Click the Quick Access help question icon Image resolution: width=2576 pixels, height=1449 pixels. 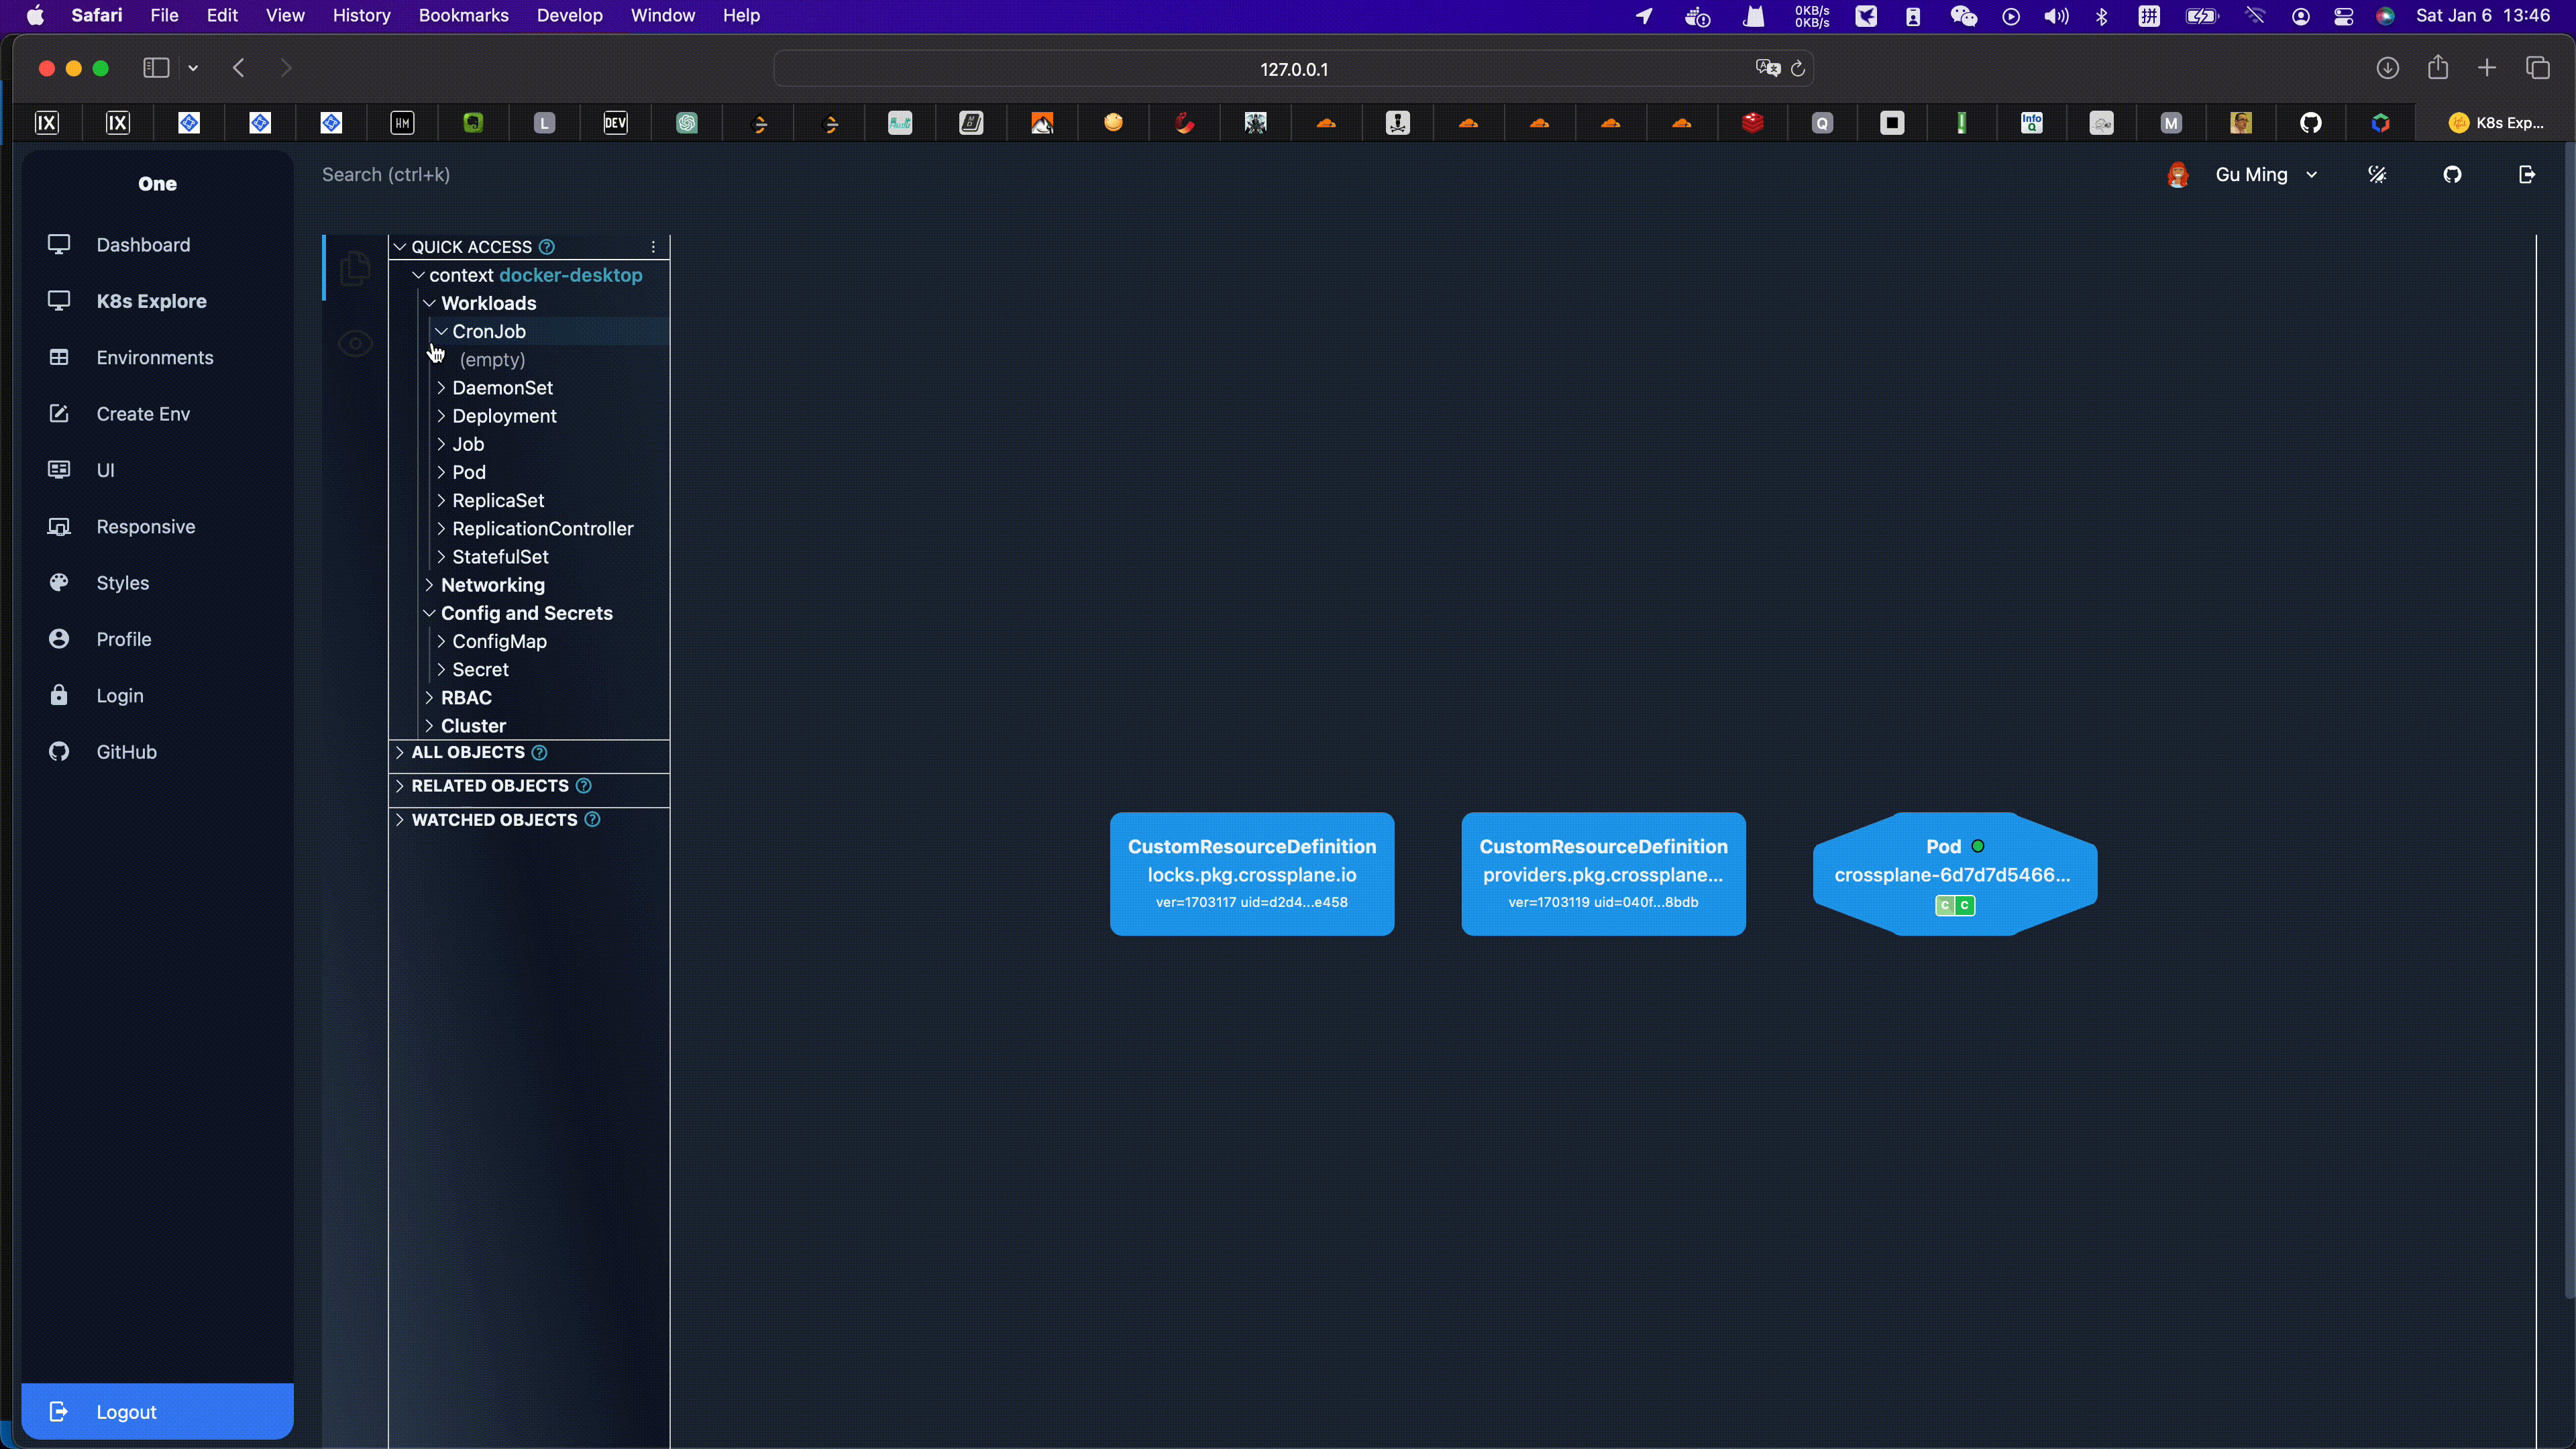(x=547, y=247)
